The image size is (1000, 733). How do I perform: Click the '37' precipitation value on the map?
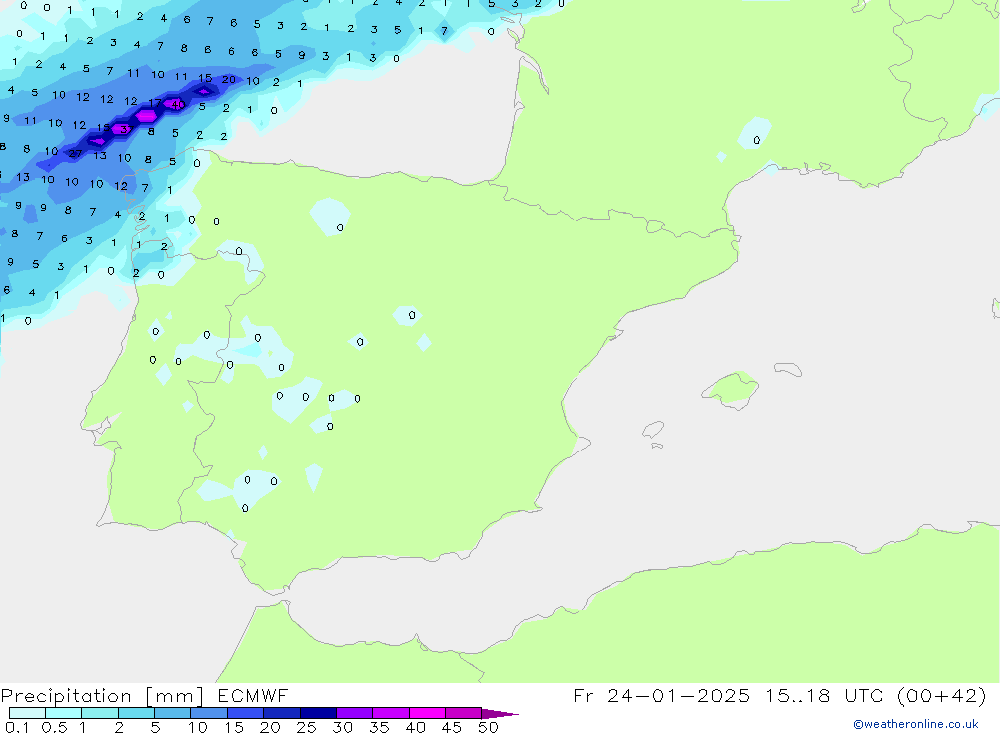coord(124,129)
